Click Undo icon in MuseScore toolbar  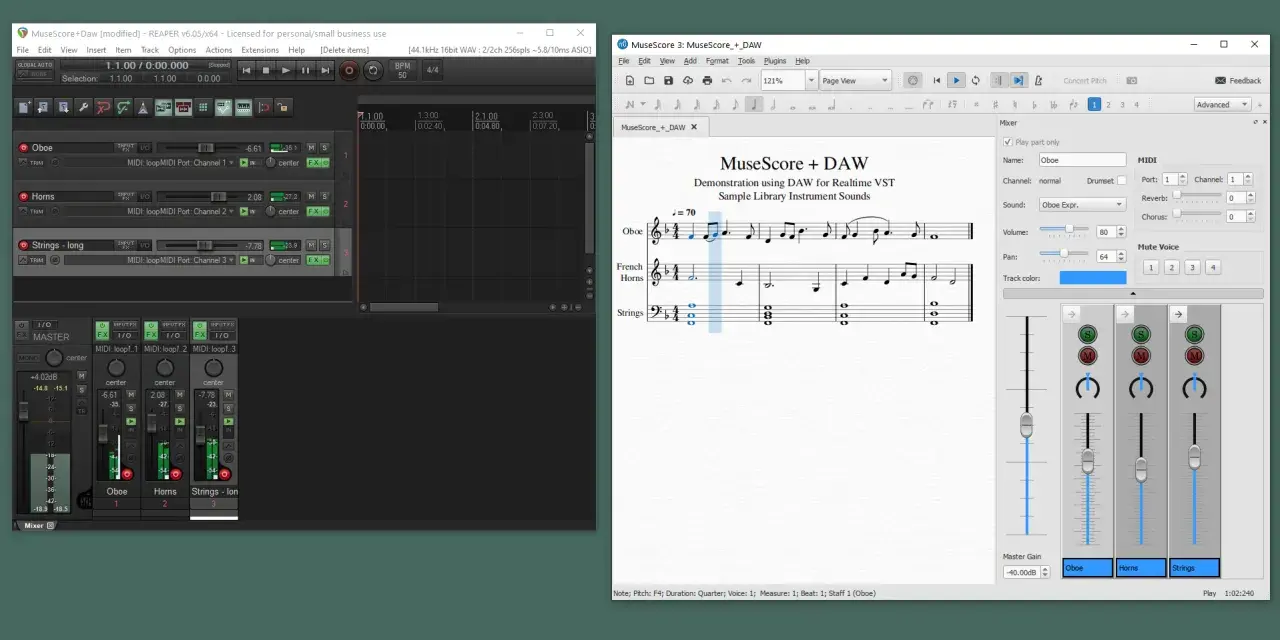(x=727, y=80)
